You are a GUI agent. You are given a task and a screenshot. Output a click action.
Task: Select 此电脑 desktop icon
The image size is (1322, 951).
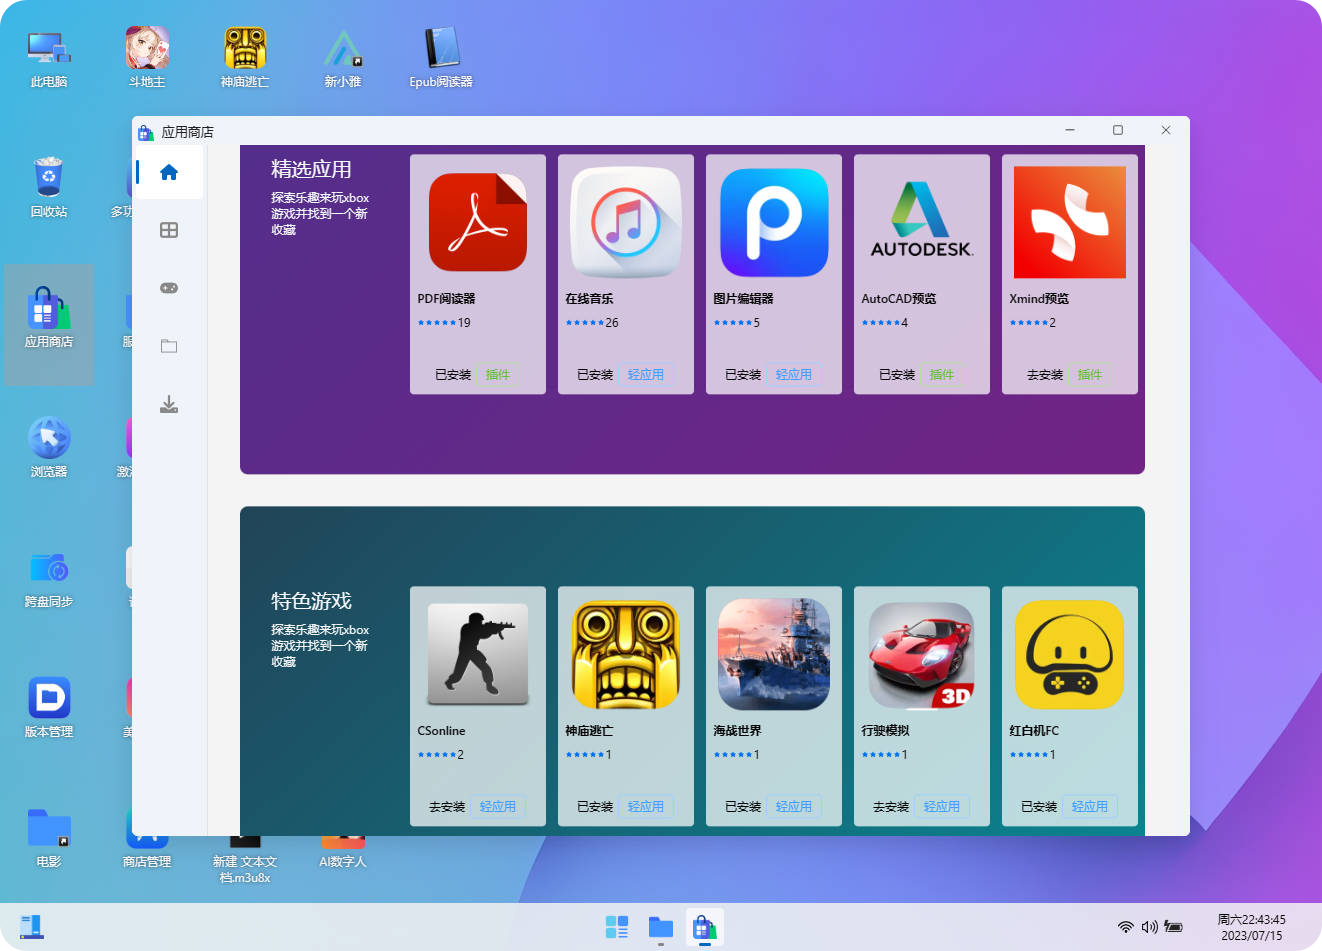[49, 58]
